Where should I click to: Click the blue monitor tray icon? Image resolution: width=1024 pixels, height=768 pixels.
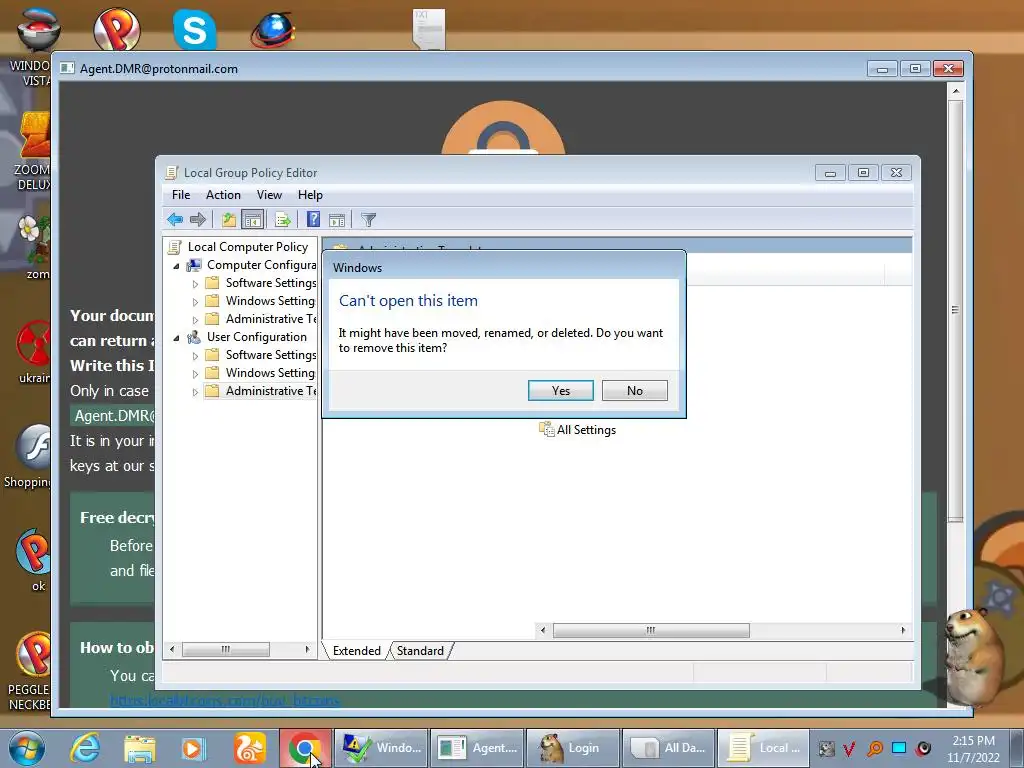click(x=899, y=748)
